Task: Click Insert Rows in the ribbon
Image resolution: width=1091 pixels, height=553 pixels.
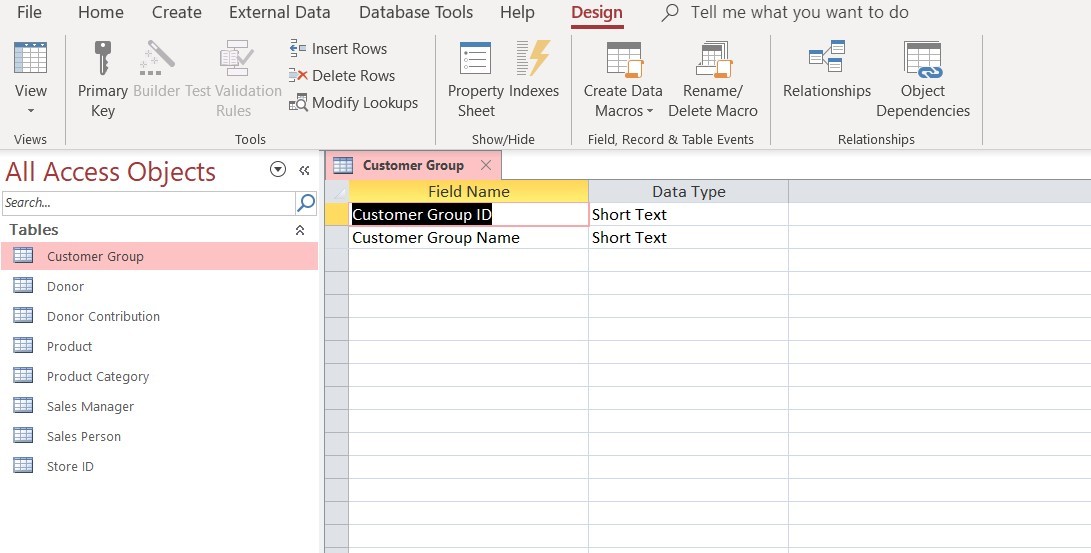Action: point(338,49)
